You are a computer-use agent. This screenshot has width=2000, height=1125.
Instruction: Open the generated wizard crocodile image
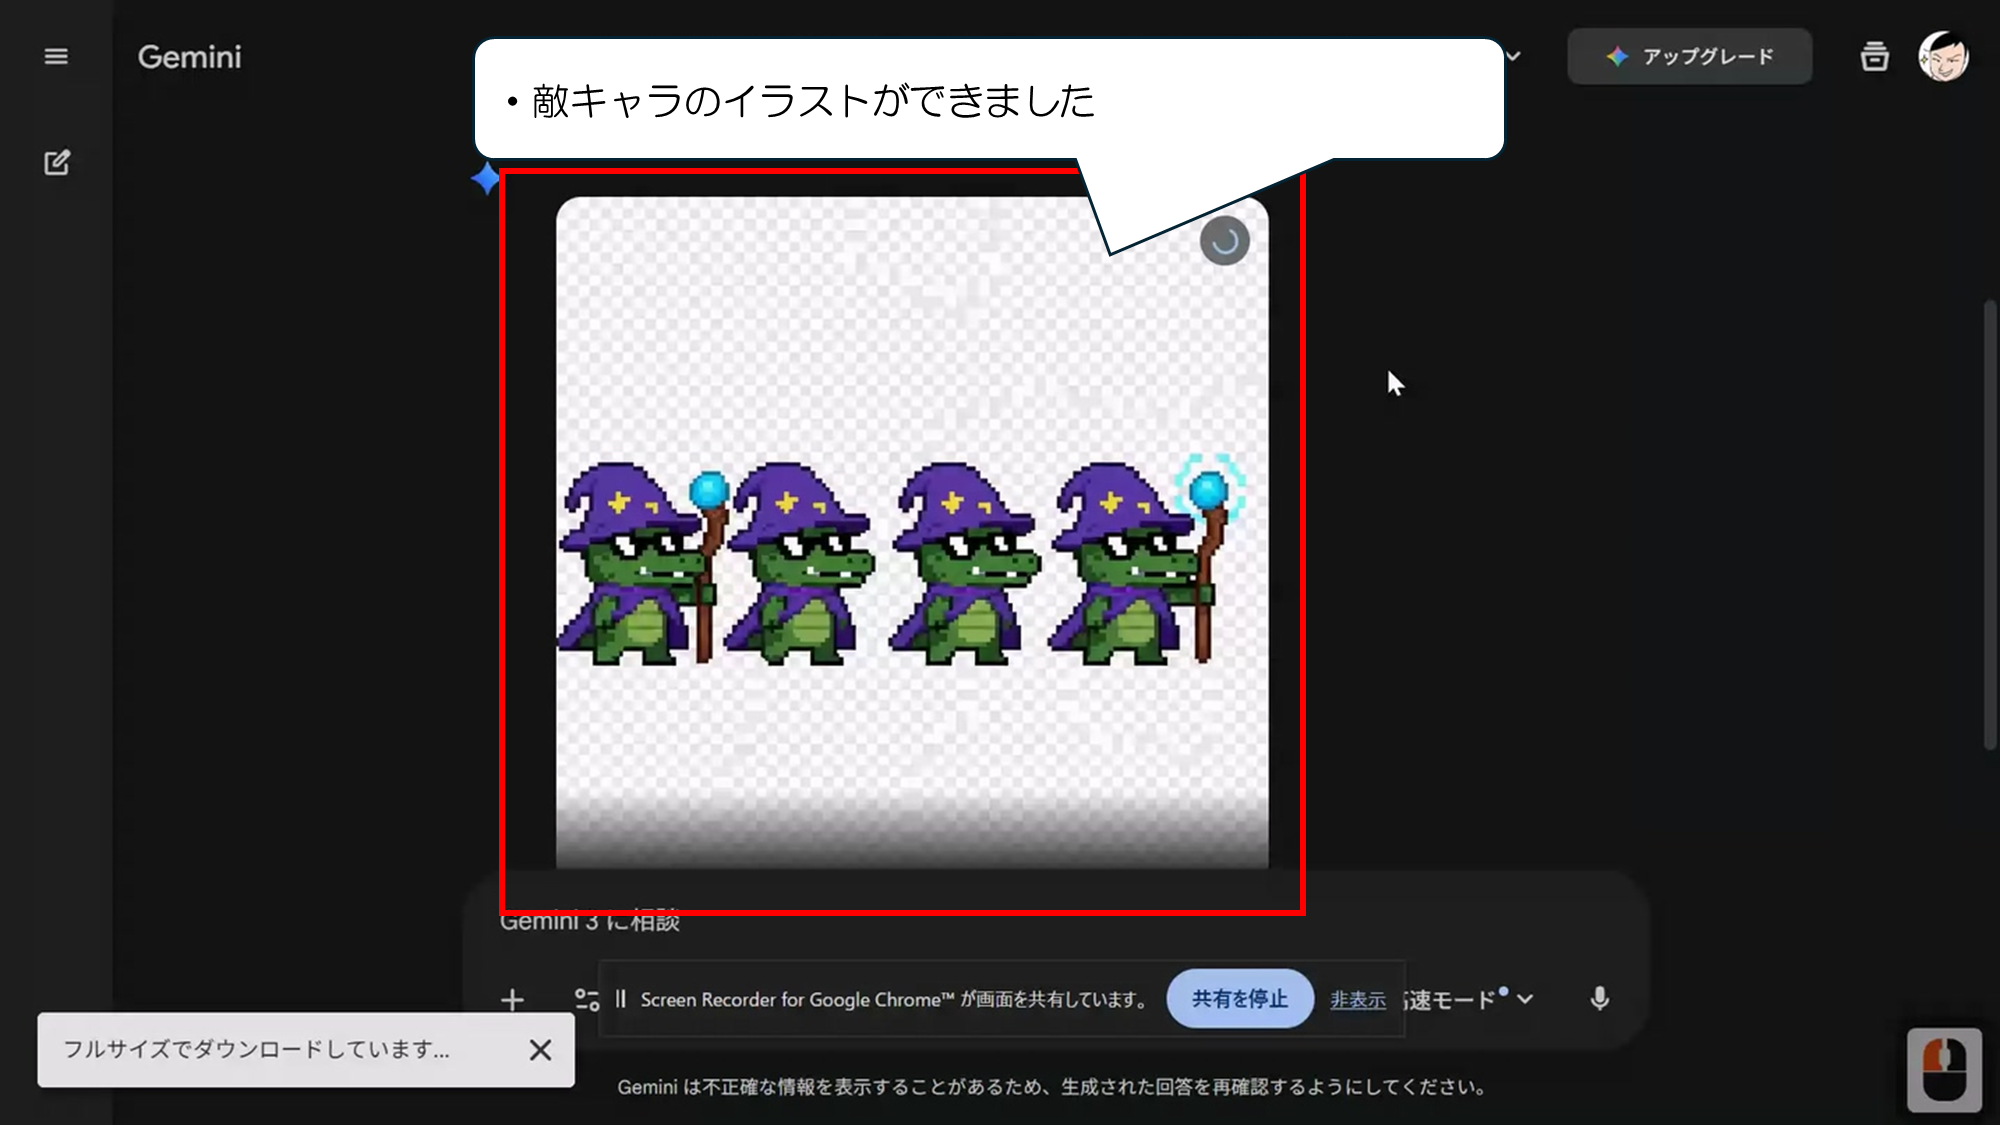pyautogui.click(x=911, y=560)
